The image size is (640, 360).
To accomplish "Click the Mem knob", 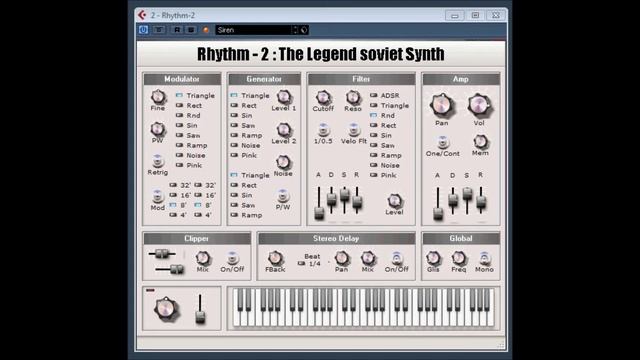I will pos(480,142).
